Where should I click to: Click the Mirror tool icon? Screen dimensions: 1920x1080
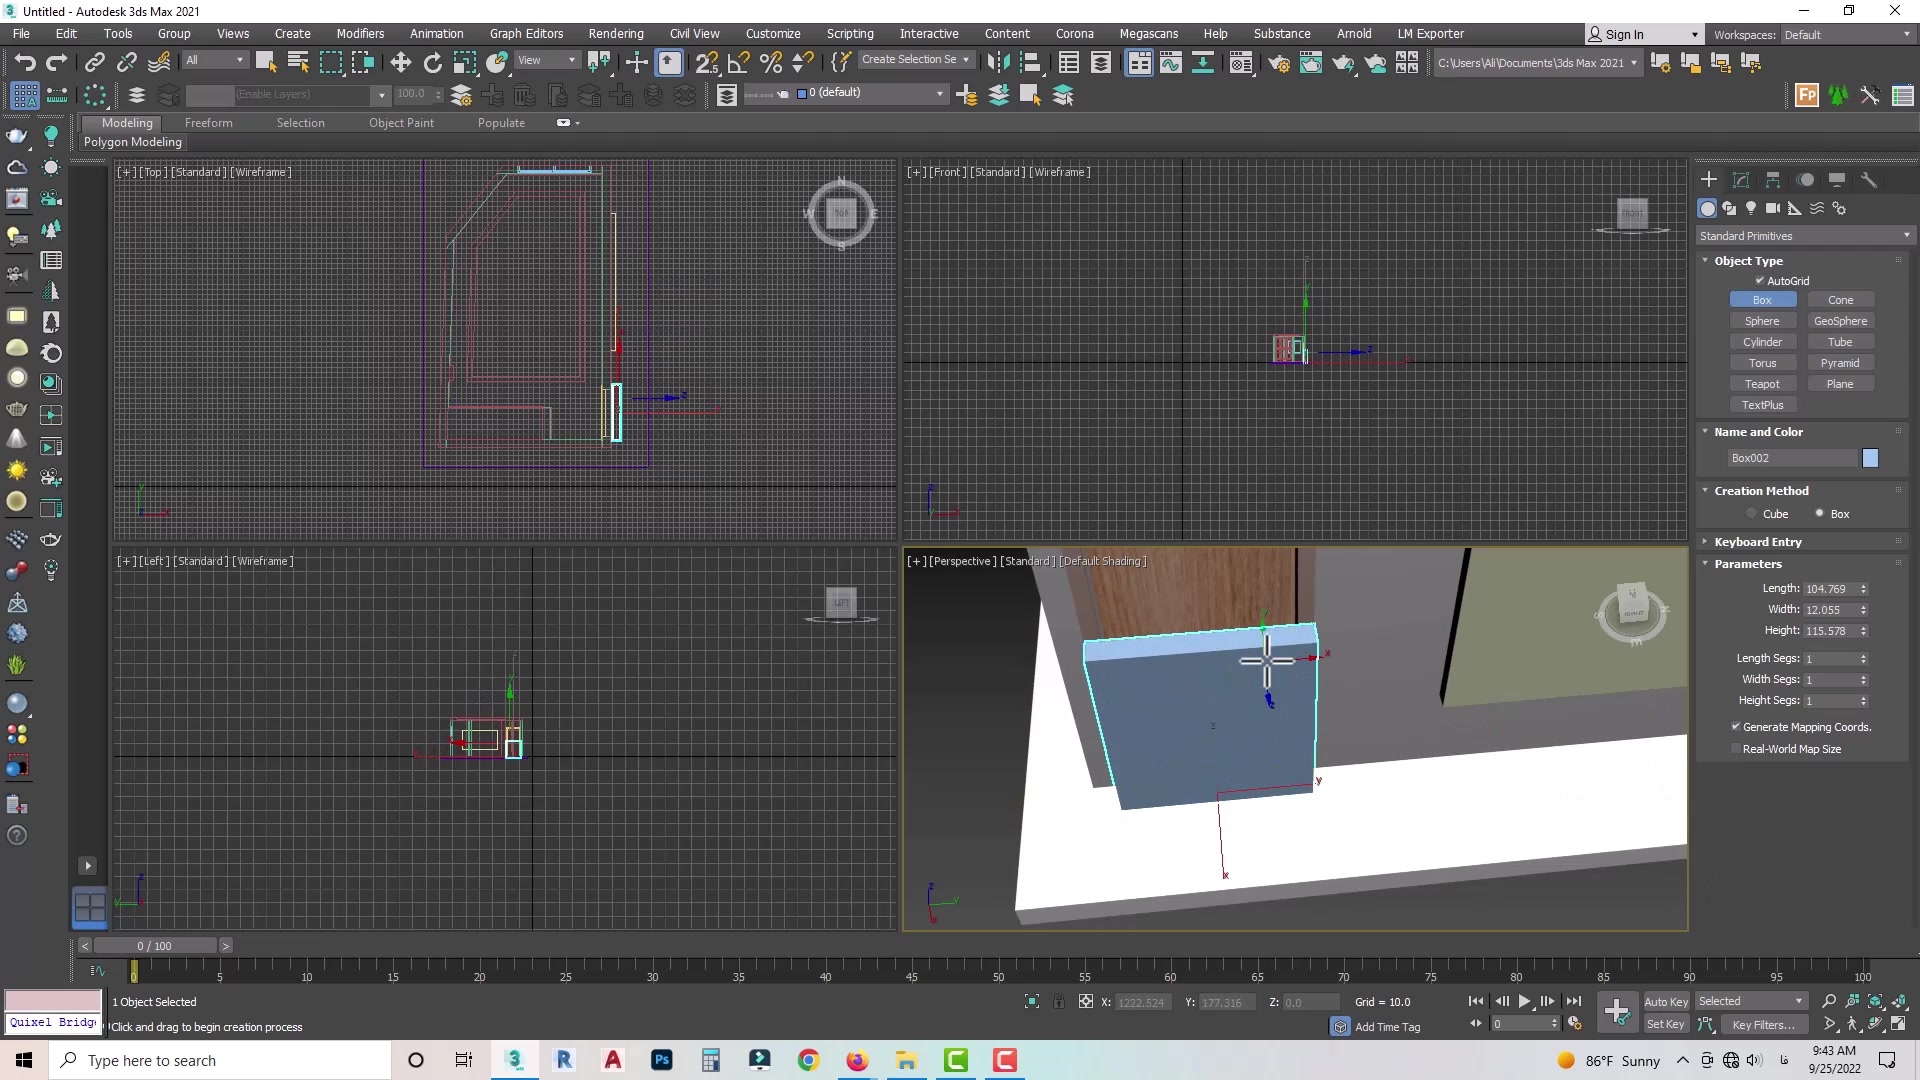click(x=997, y=63)
